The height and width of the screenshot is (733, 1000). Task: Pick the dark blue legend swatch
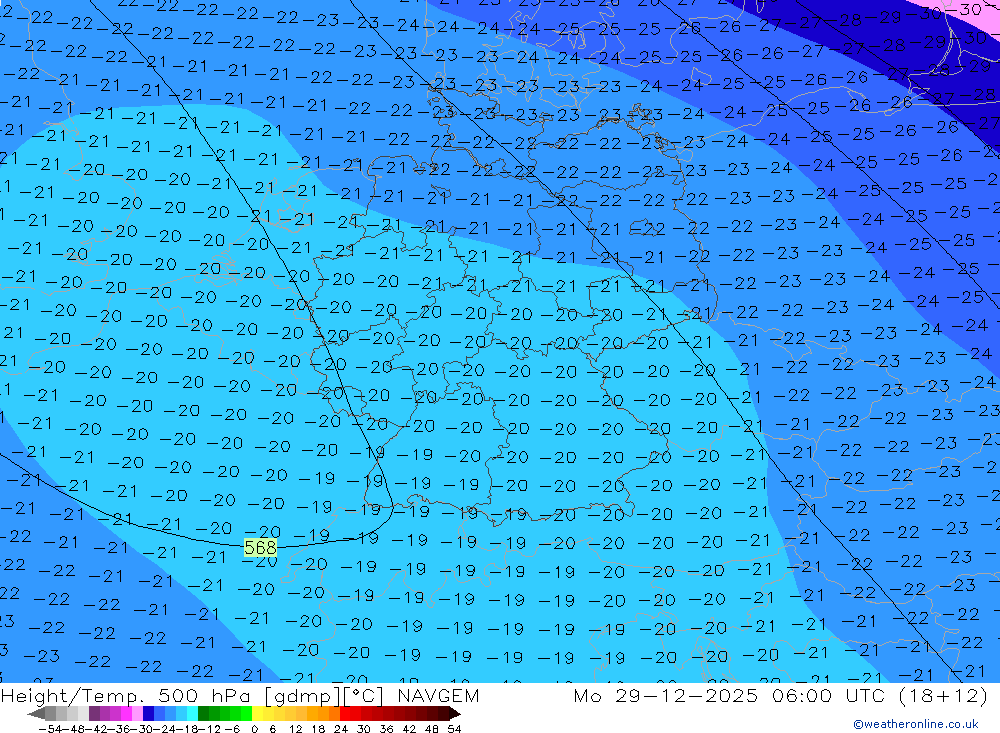click(x=149, y=714)
